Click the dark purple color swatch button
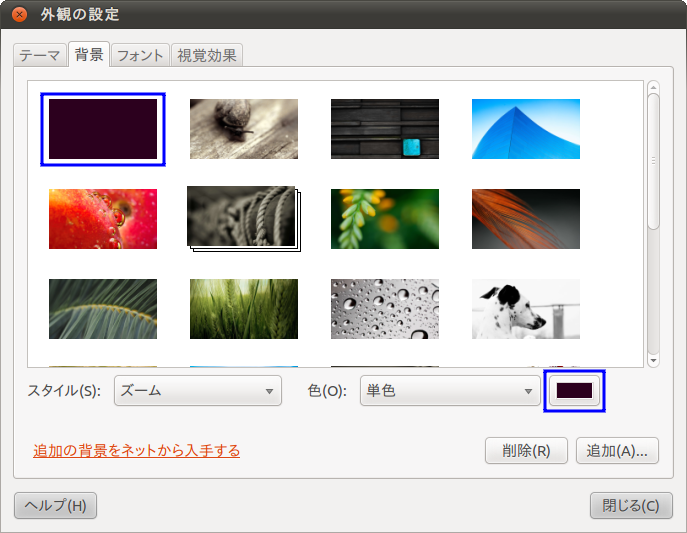 tap(574, 391)
